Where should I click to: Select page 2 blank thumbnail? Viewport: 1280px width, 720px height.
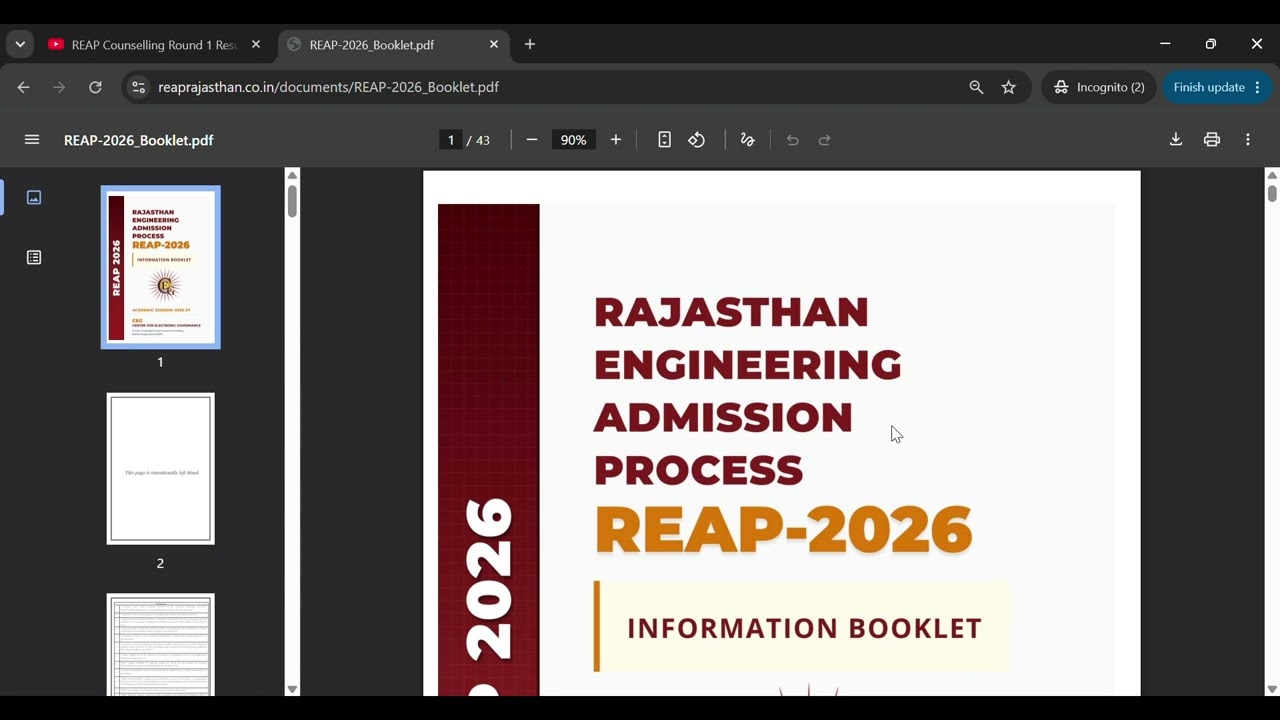tap(160, 469)
